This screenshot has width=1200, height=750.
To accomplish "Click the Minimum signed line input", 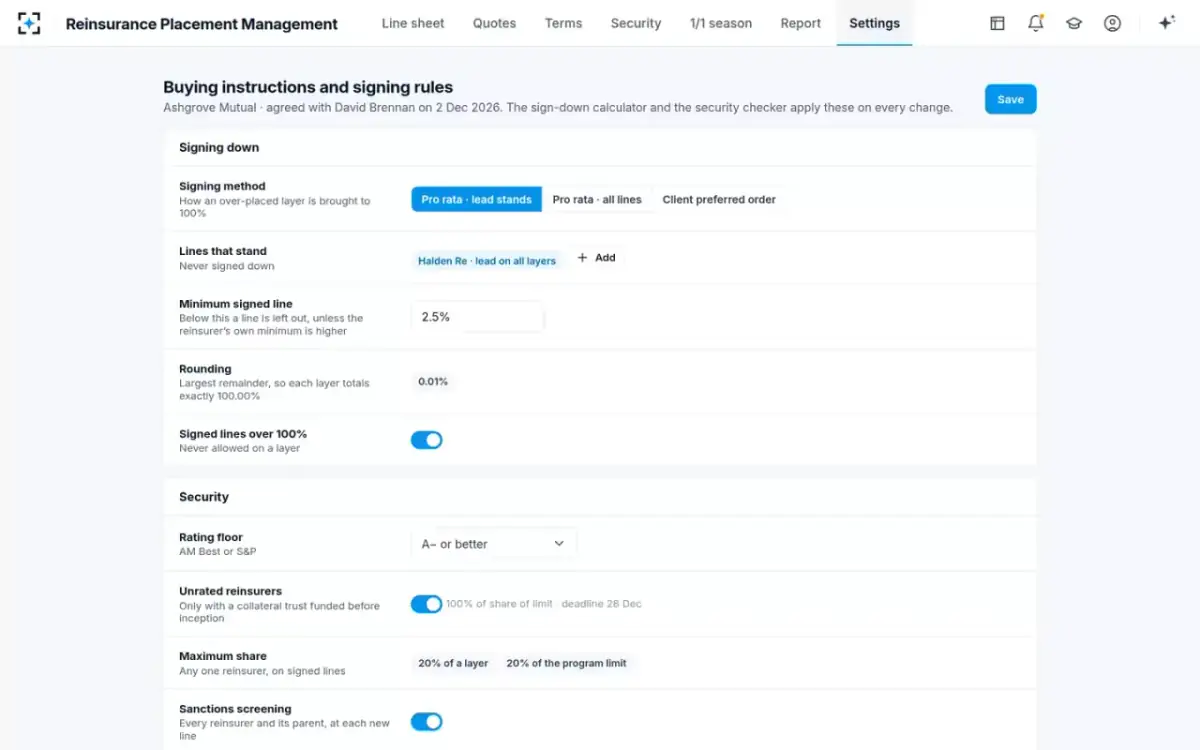I will pos(477,317).
